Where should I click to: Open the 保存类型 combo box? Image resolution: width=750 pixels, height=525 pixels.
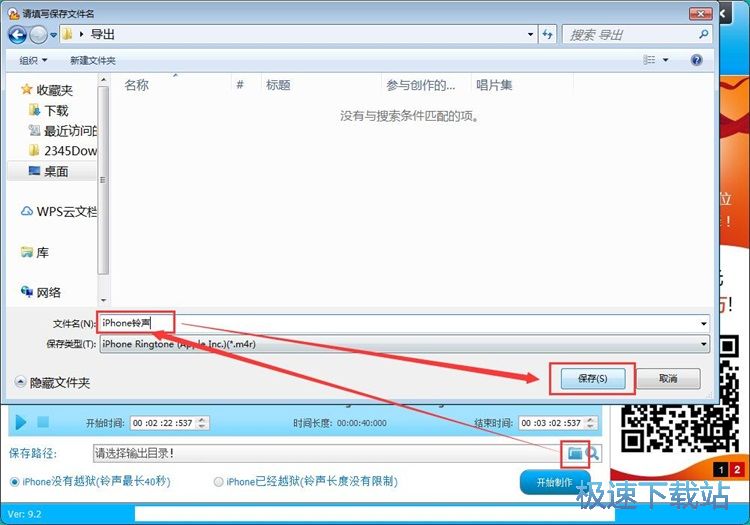coord(404,344)
